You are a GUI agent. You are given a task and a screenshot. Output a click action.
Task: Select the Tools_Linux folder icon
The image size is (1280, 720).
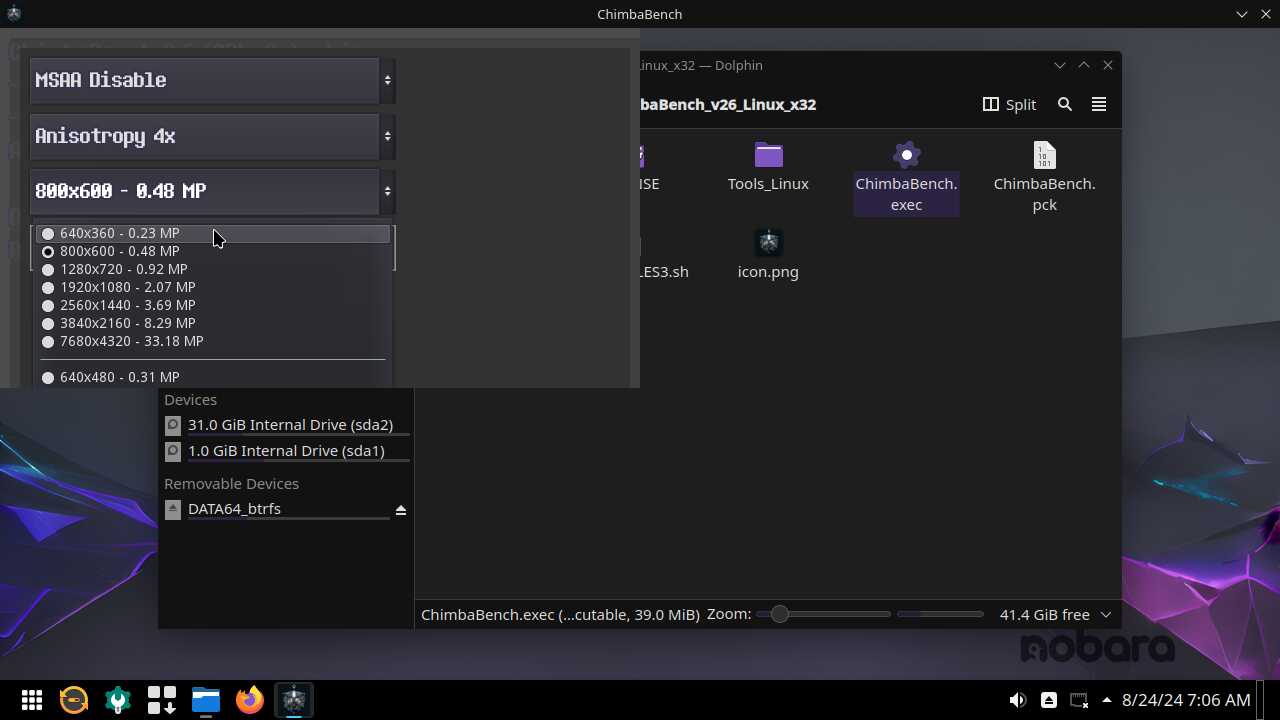pyautogui.click(x=768, y=155)
